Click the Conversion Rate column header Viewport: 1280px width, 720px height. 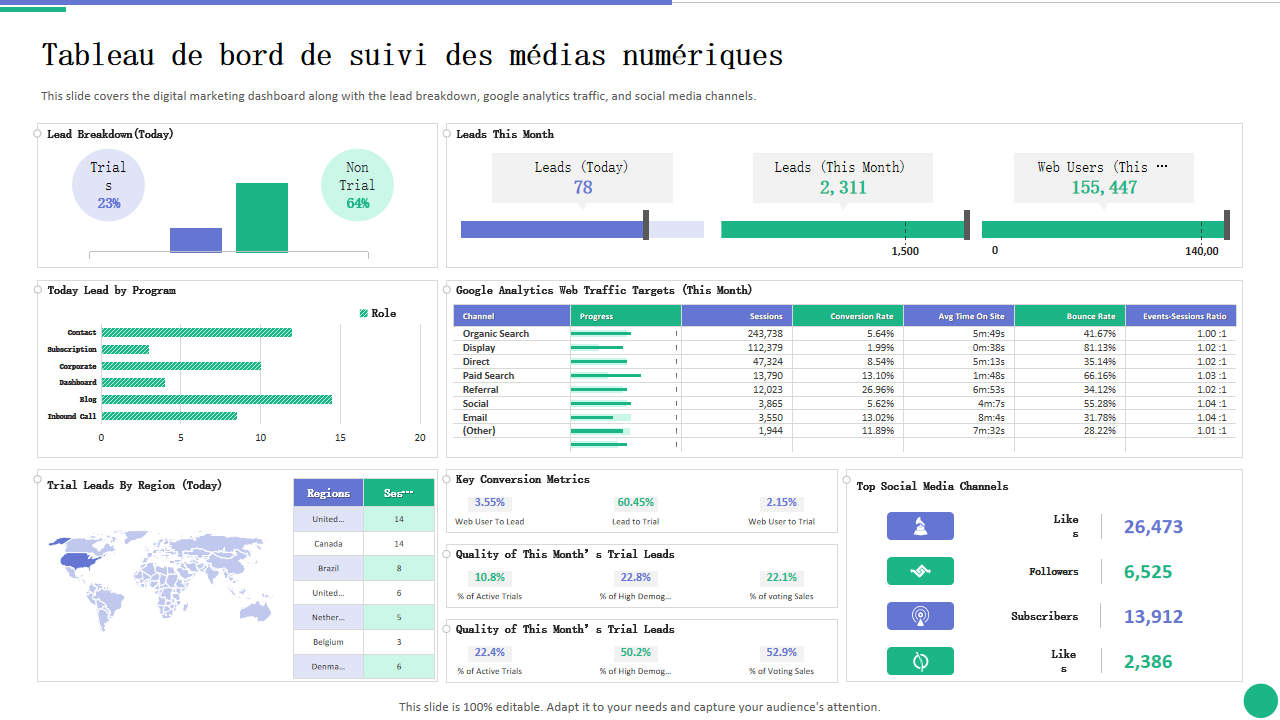[848, 316]
